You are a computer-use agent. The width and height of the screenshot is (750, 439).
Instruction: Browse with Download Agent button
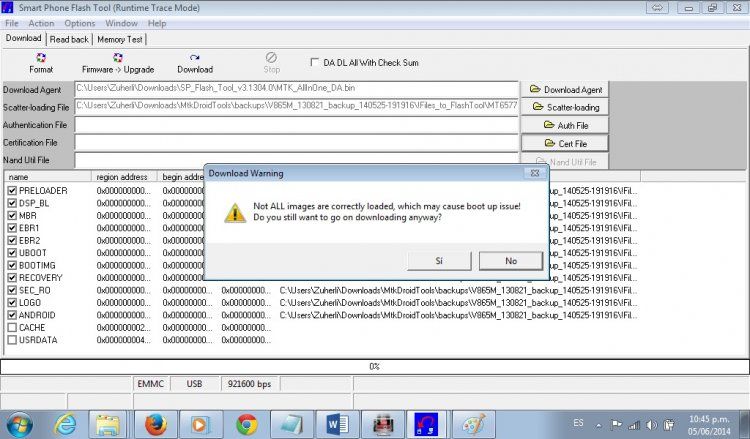[565, 89]
